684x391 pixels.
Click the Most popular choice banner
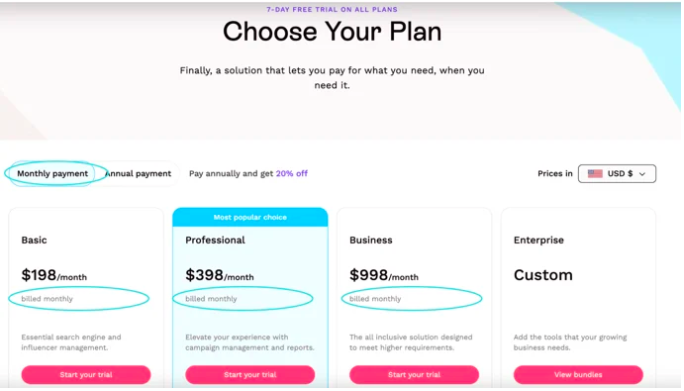pos(250,217)
